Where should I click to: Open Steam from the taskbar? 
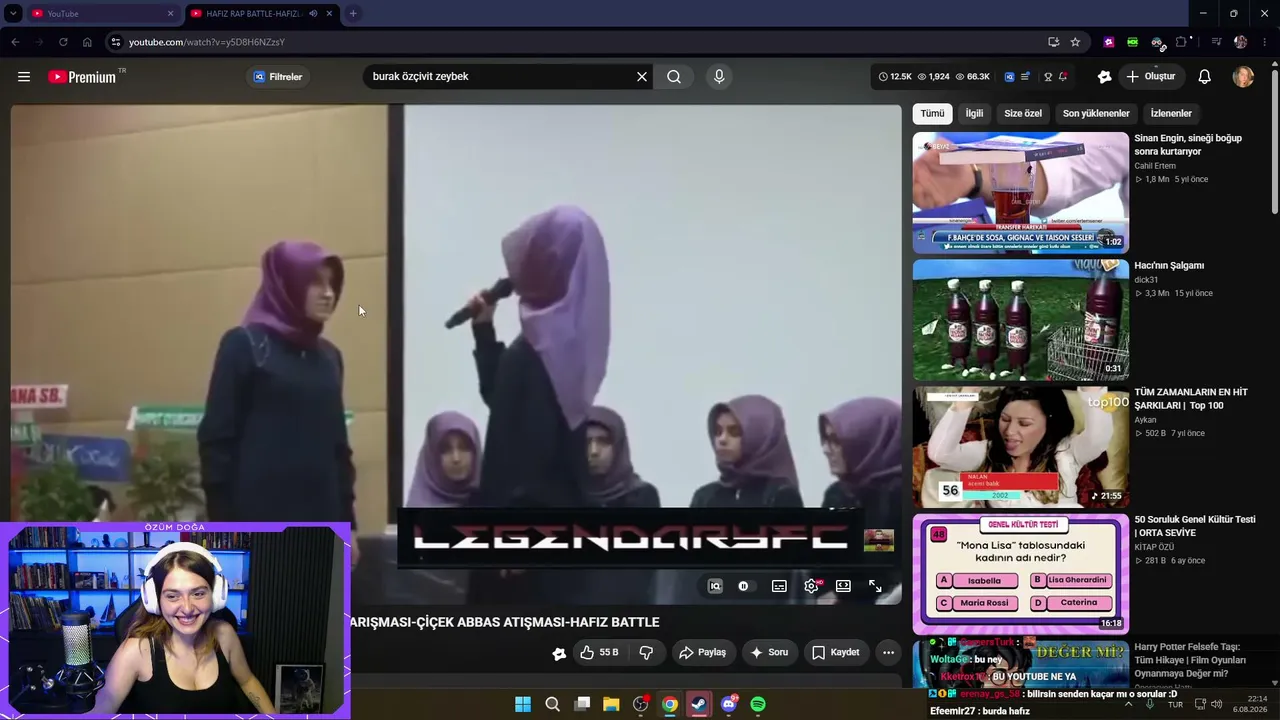pos(699,704)
